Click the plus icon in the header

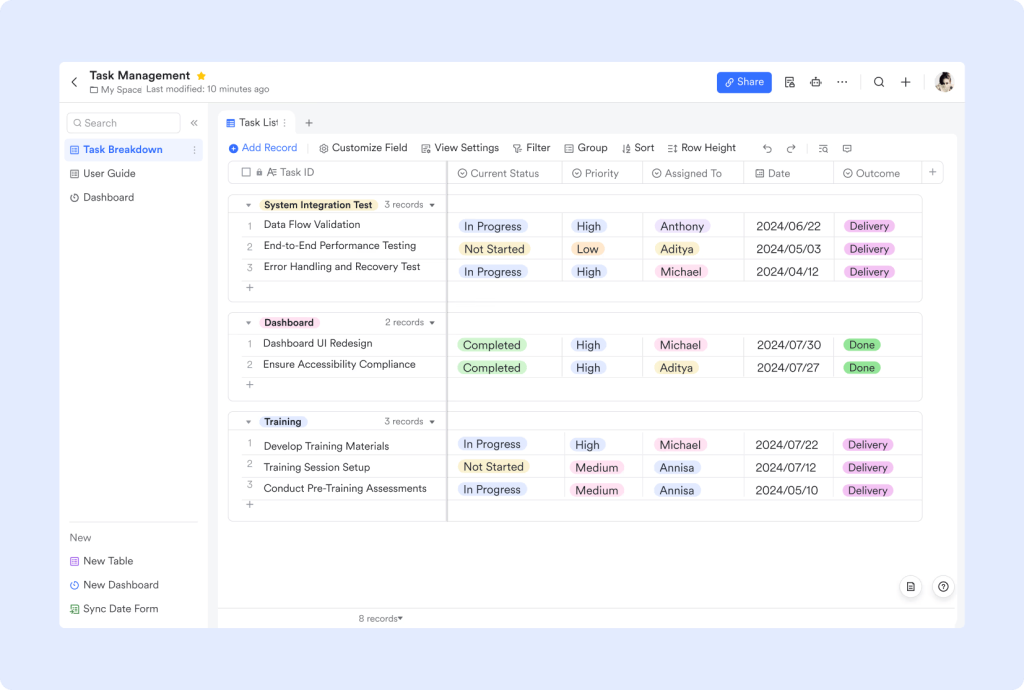point(906,82)
